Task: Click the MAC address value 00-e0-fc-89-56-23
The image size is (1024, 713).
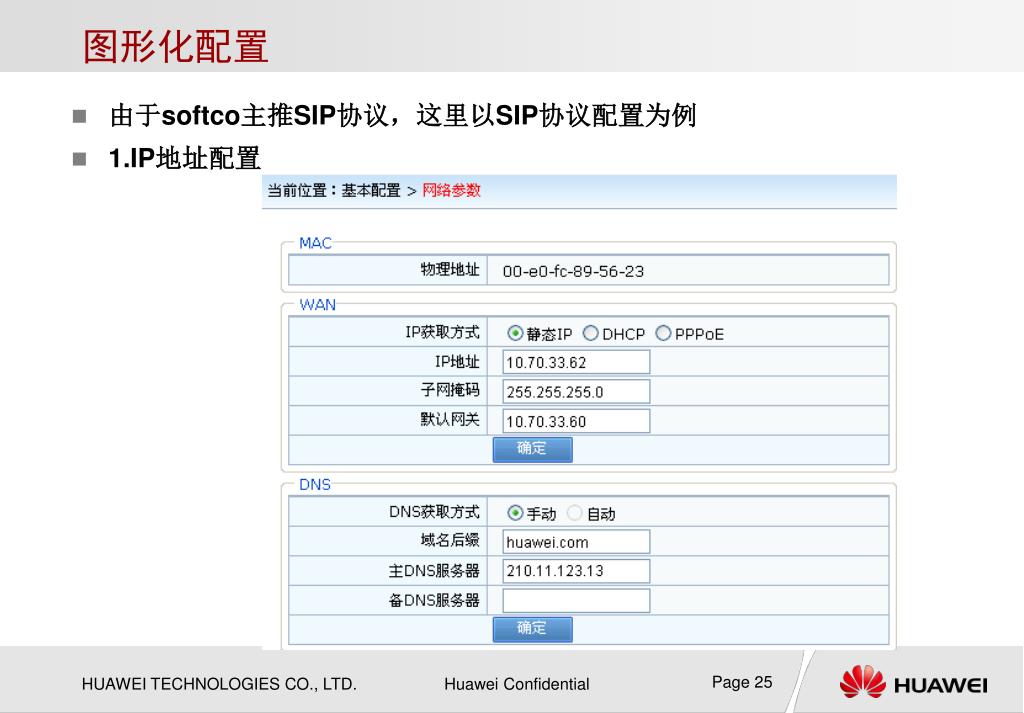Action: pyautogui.click(x=573, y=271)
